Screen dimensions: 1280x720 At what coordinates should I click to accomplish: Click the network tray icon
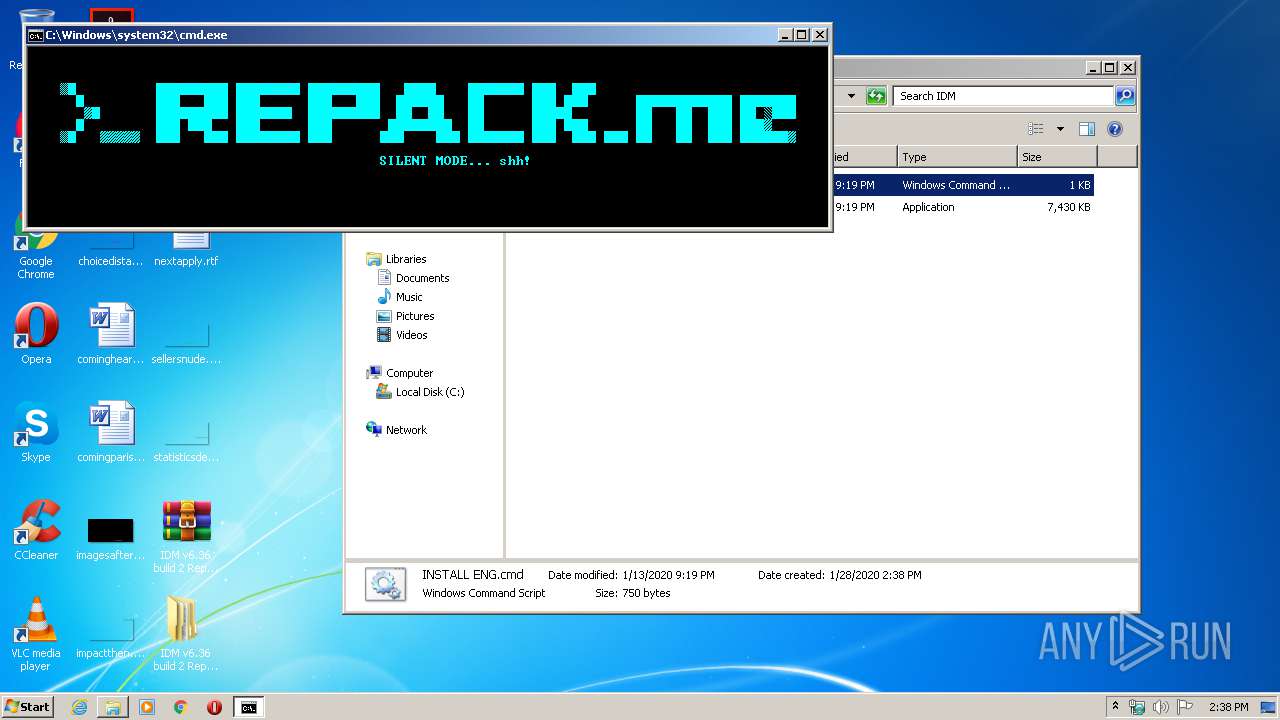(x=1137, y=707)
